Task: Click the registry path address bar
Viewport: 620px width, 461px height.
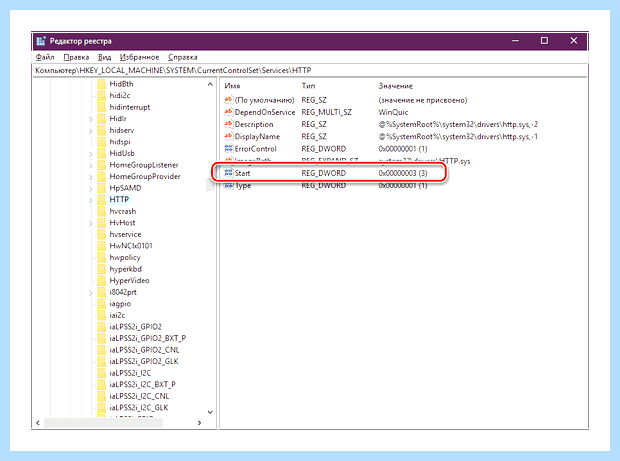Action: 310,70
